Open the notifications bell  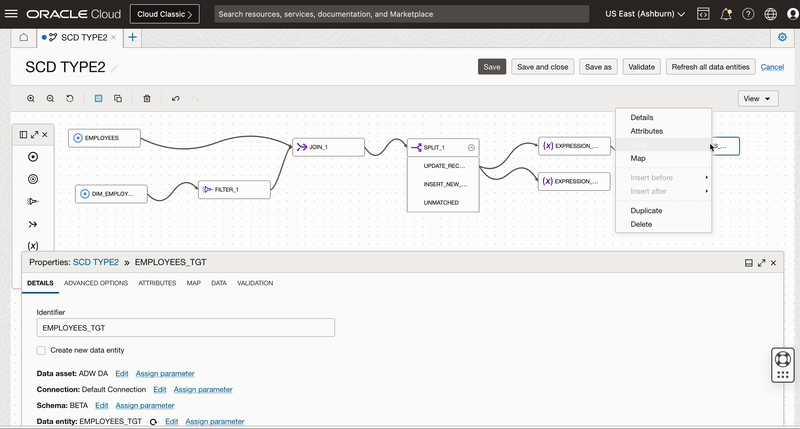726,14
